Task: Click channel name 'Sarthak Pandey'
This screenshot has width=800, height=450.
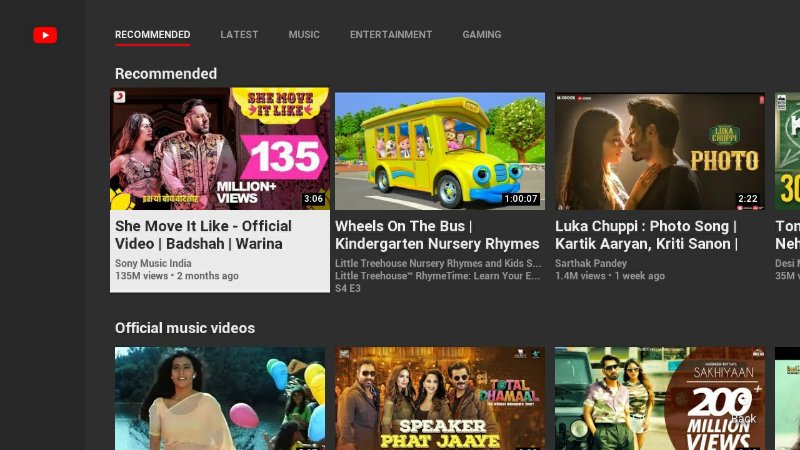Action: pyautogui.click(x=591, y=263)
